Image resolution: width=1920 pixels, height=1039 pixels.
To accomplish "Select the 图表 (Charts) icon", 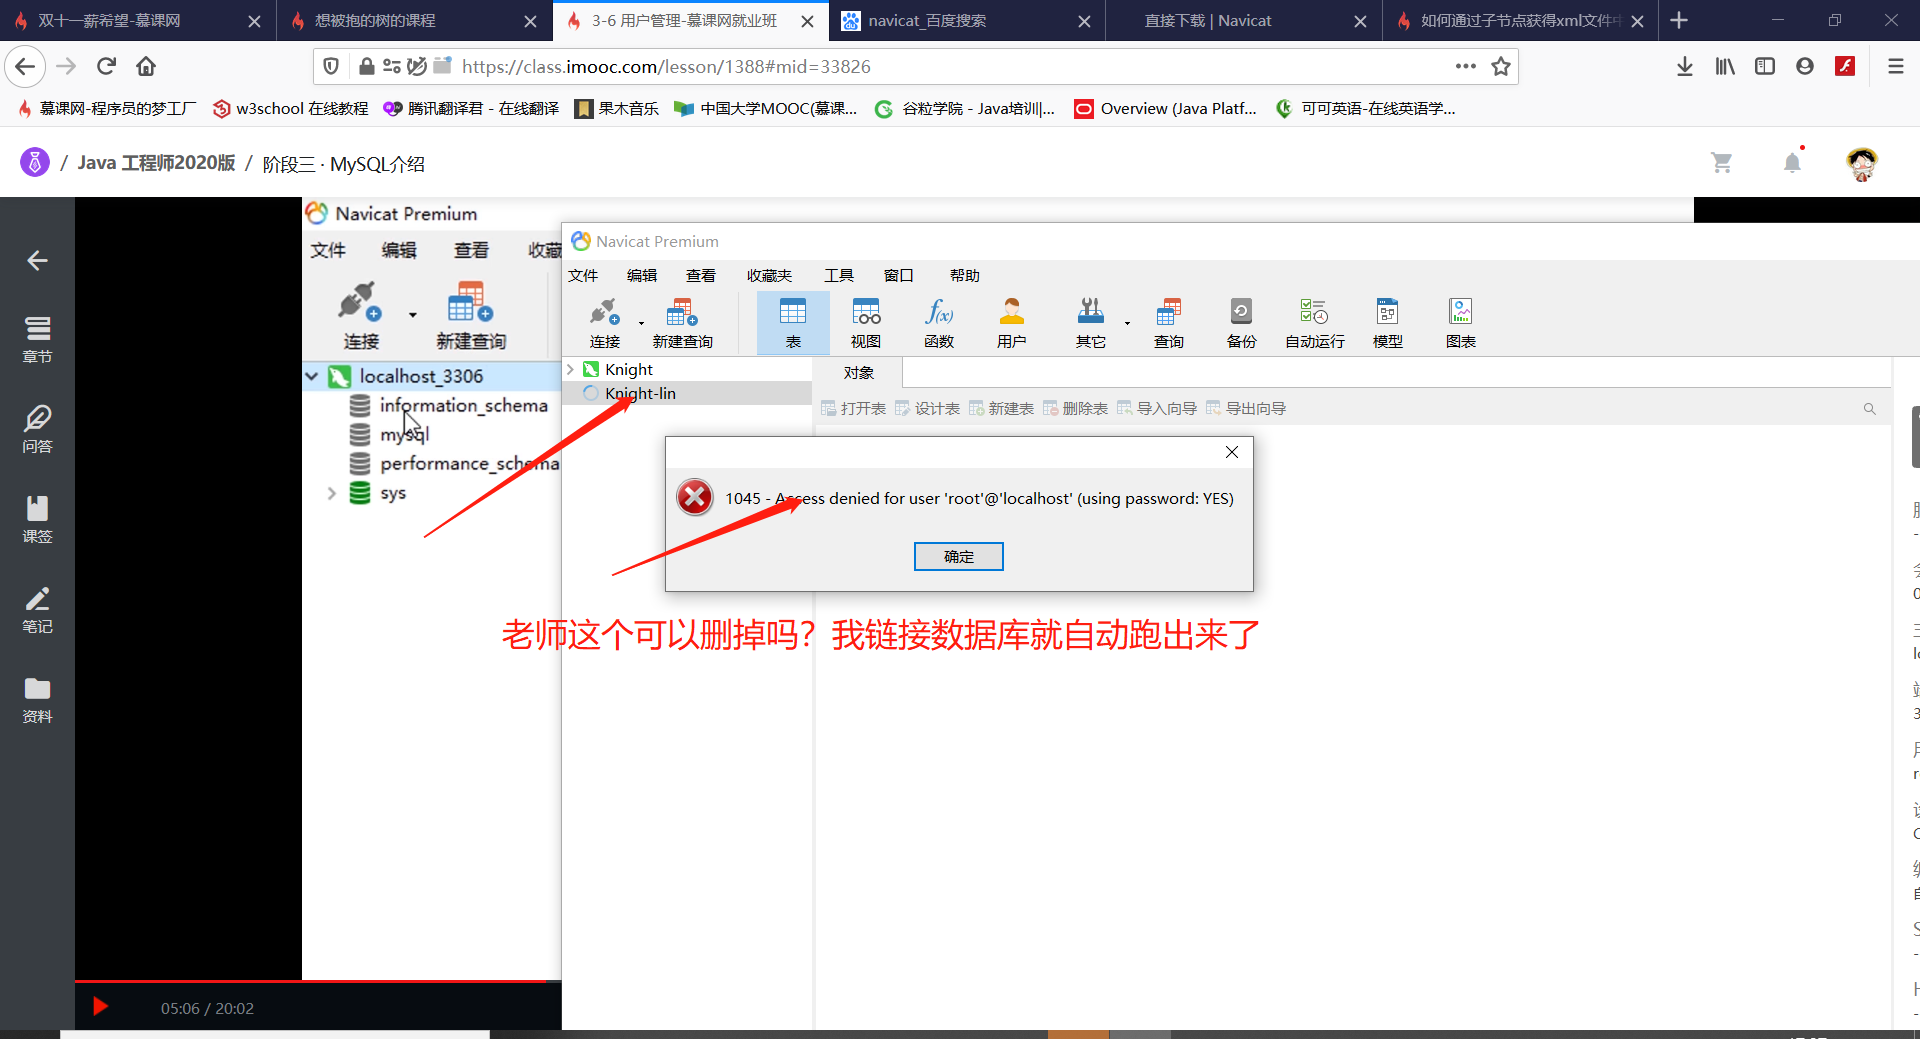I will [1461, 320].
